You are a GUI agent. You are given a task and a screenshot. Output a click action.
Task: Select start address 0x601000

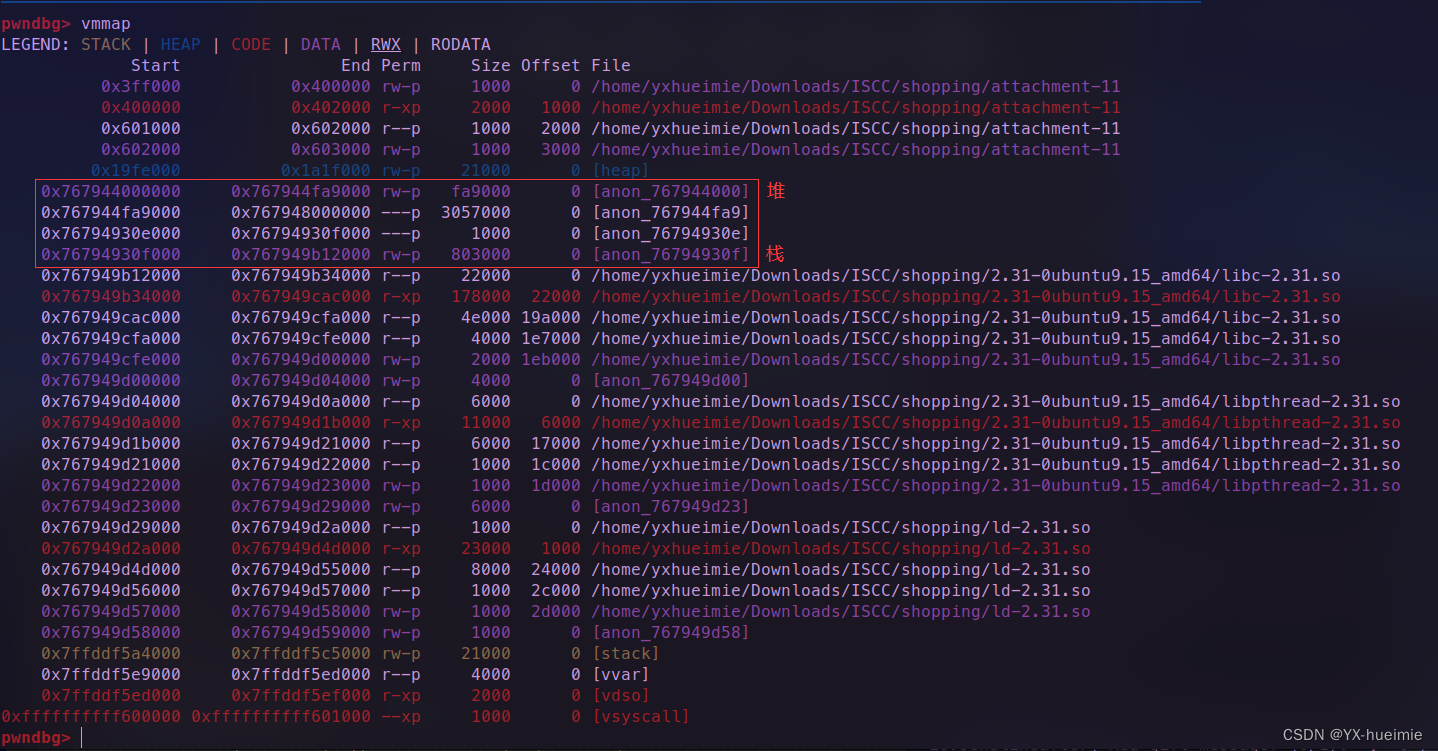[x=141, y=128]
